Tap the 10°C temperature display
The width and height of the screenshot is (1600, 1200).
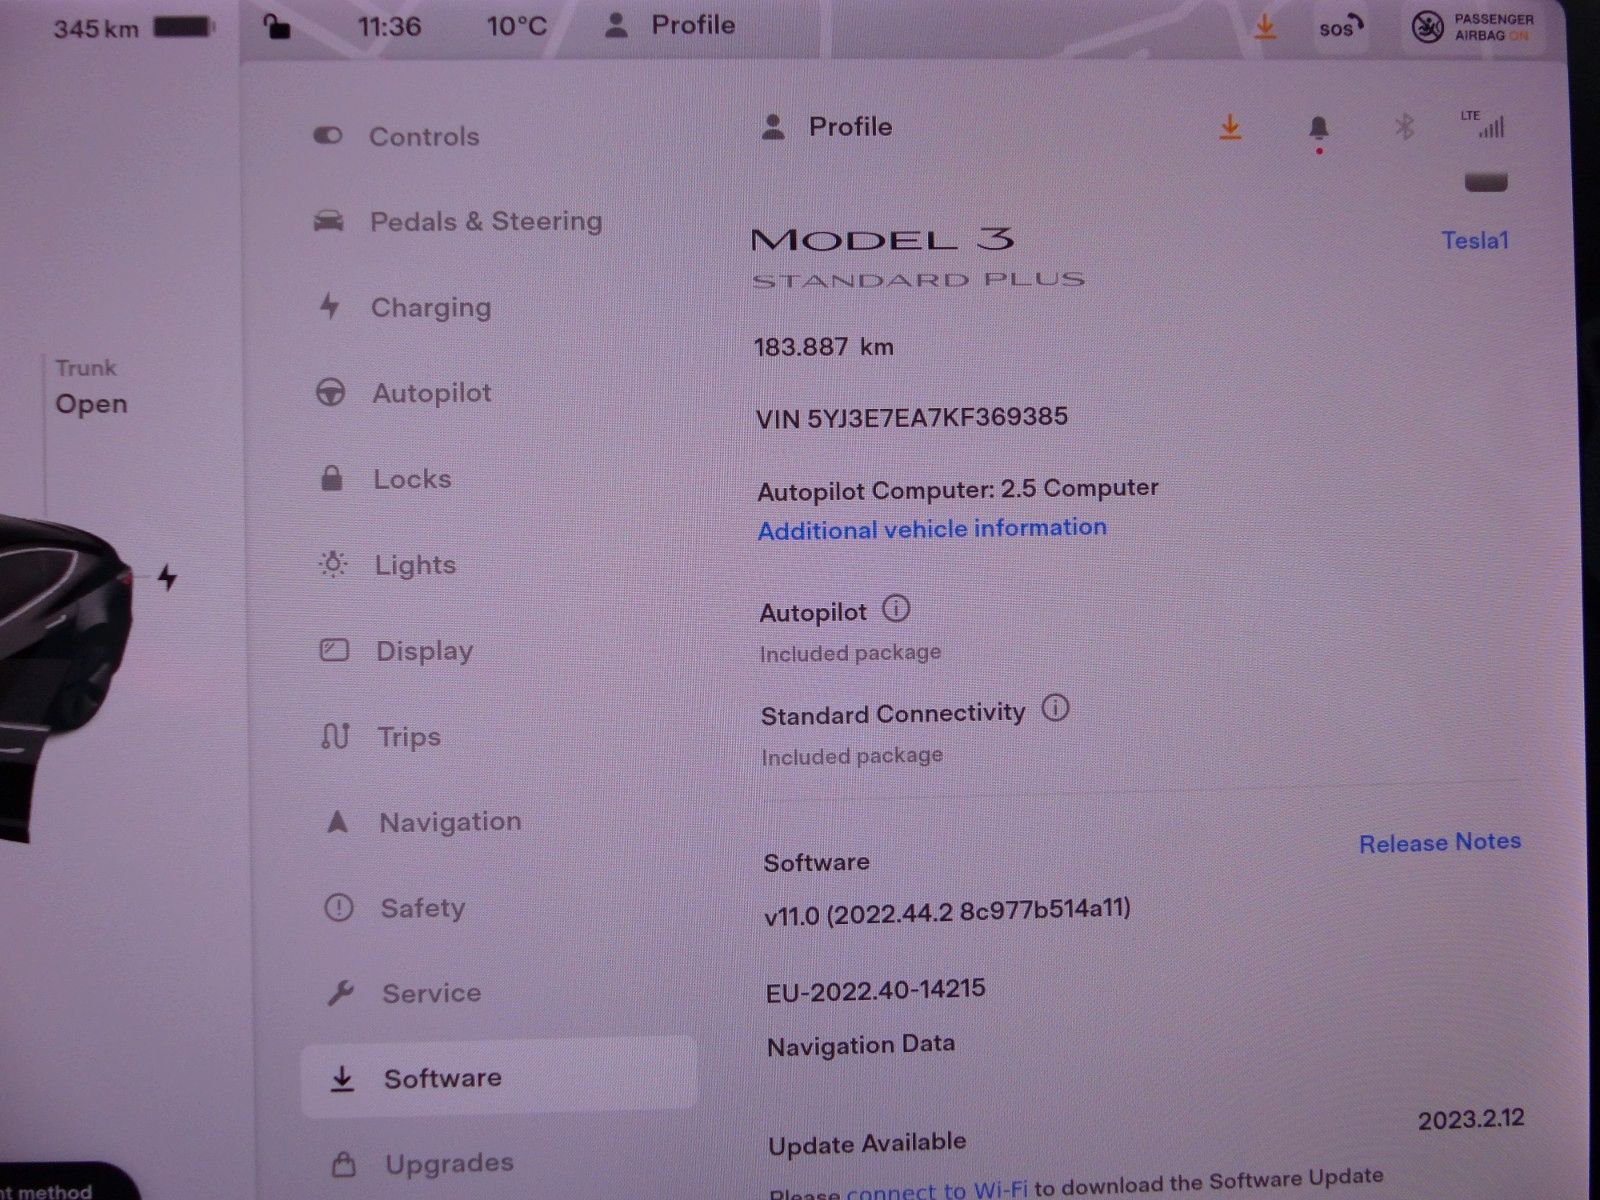(x=517, y=26)
